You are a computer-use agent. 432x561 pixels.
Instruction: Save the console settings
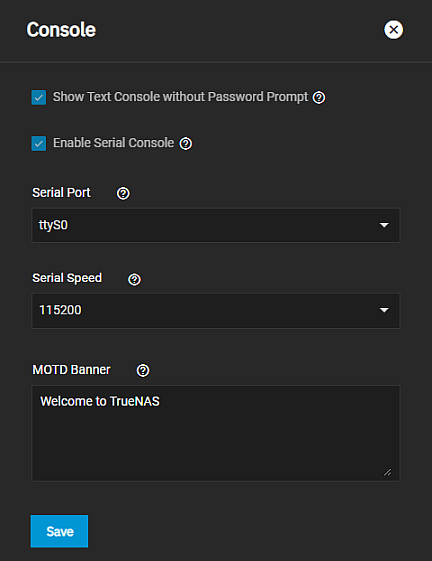(59, 531)
